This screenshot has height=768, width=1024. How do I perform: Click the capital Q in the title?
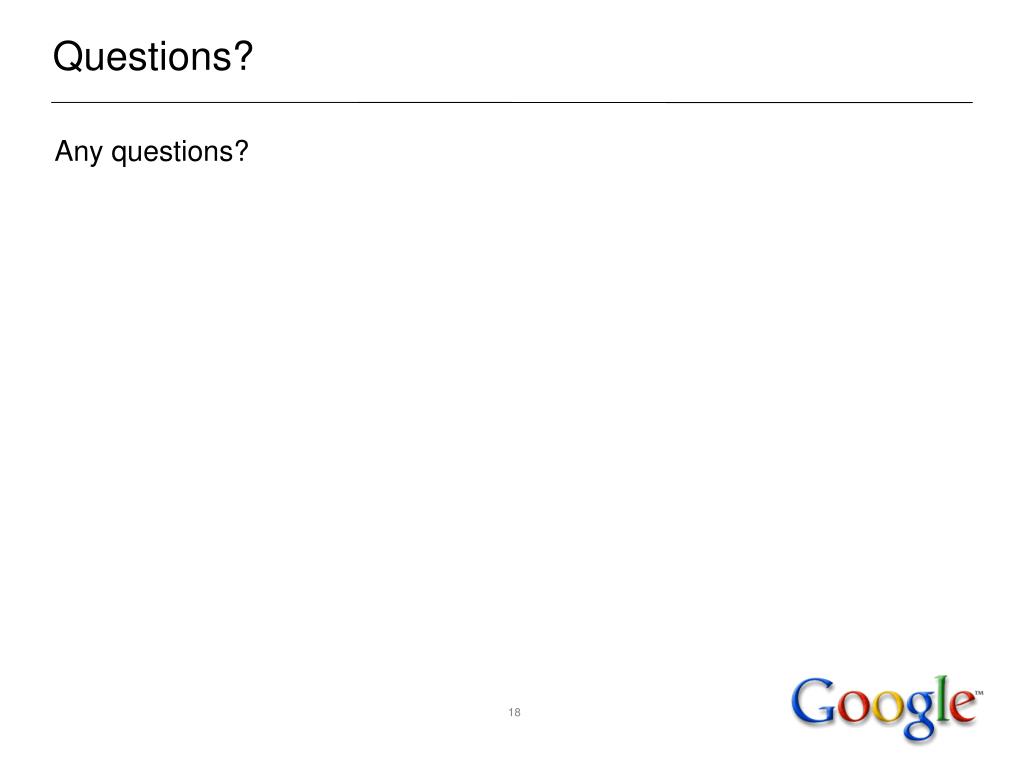[67, 57]
